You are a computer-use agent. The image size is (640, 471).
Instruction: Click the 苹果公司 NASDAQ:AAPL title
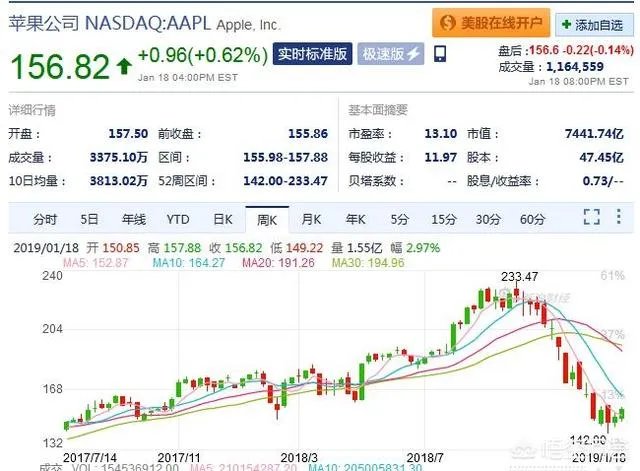click(x=109, y=23)
